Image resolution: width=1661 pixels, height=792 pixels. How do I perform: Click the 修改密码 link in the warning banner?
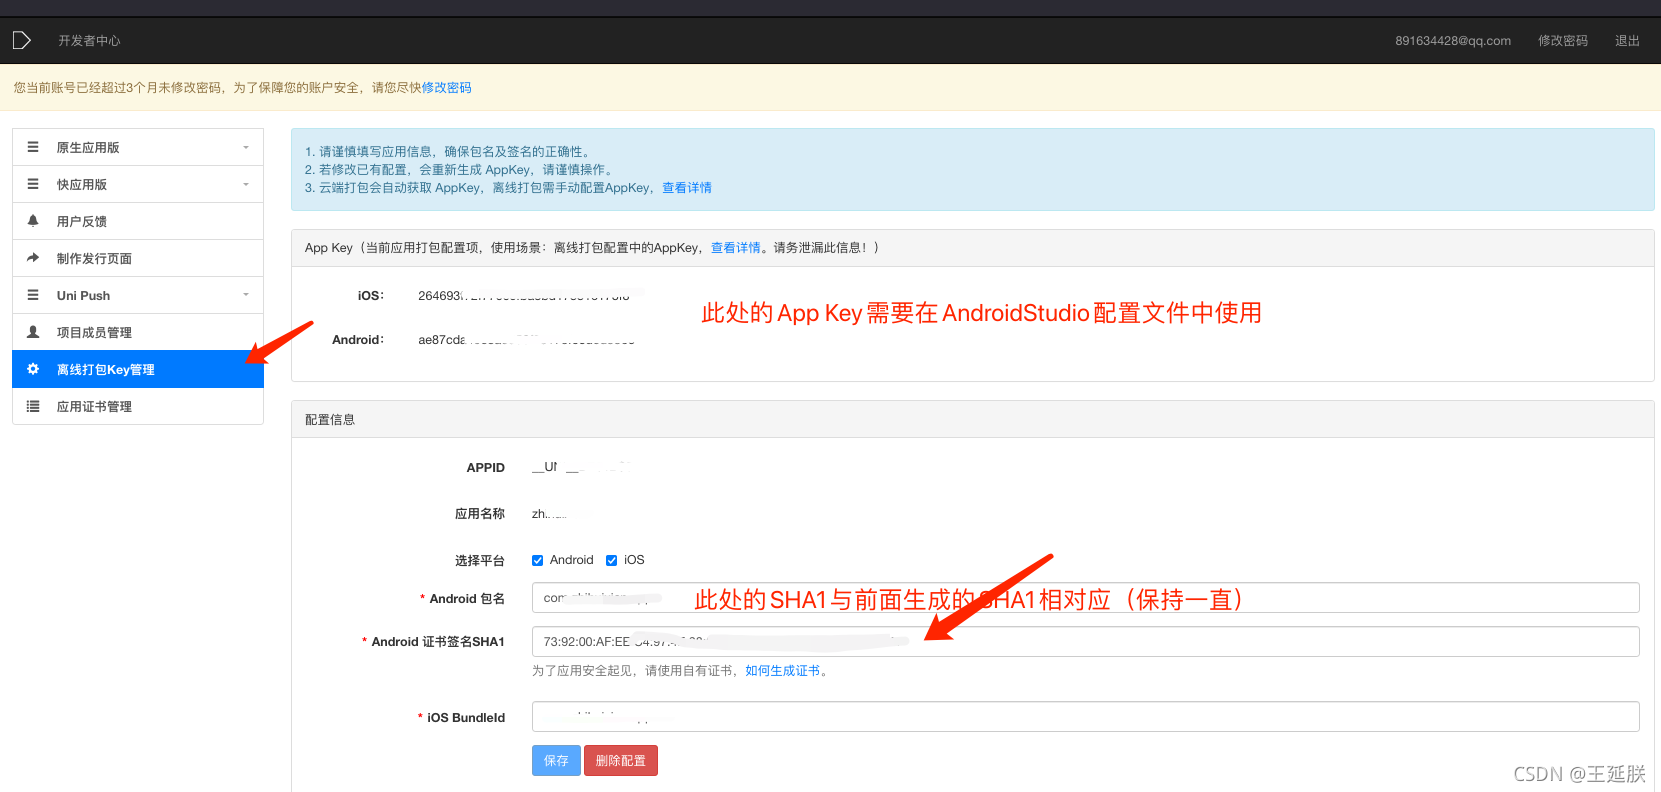coord(446,88)
